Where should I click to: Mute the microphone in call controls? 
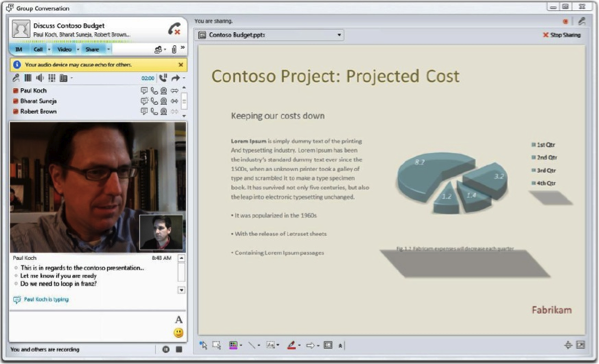[16, 78]
